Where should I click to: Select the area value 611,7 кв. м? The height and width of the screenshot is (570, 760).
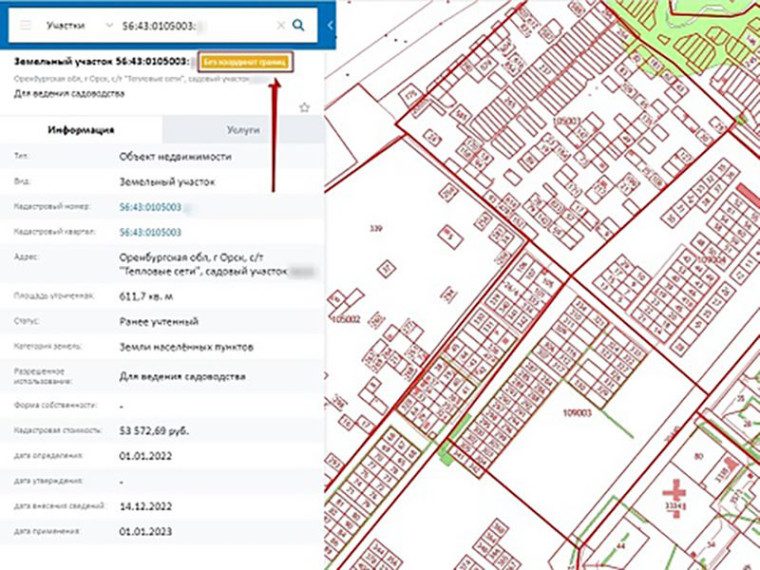[146, 296]
